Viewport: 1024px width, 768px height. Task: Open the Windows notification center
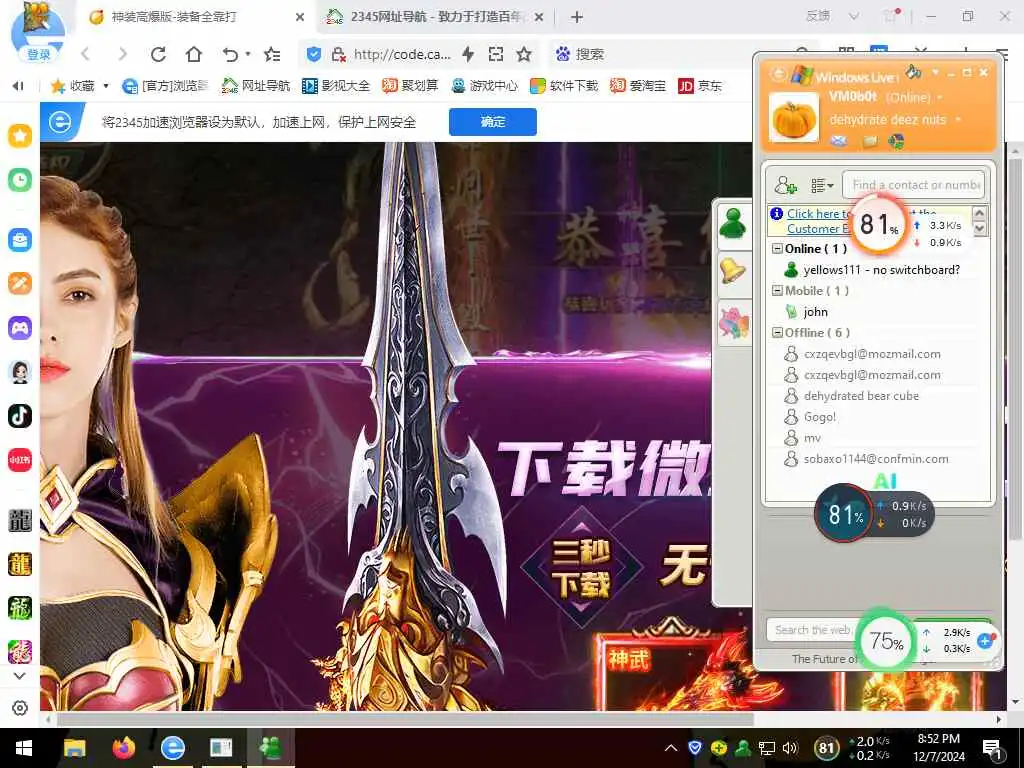coord(993,748)
